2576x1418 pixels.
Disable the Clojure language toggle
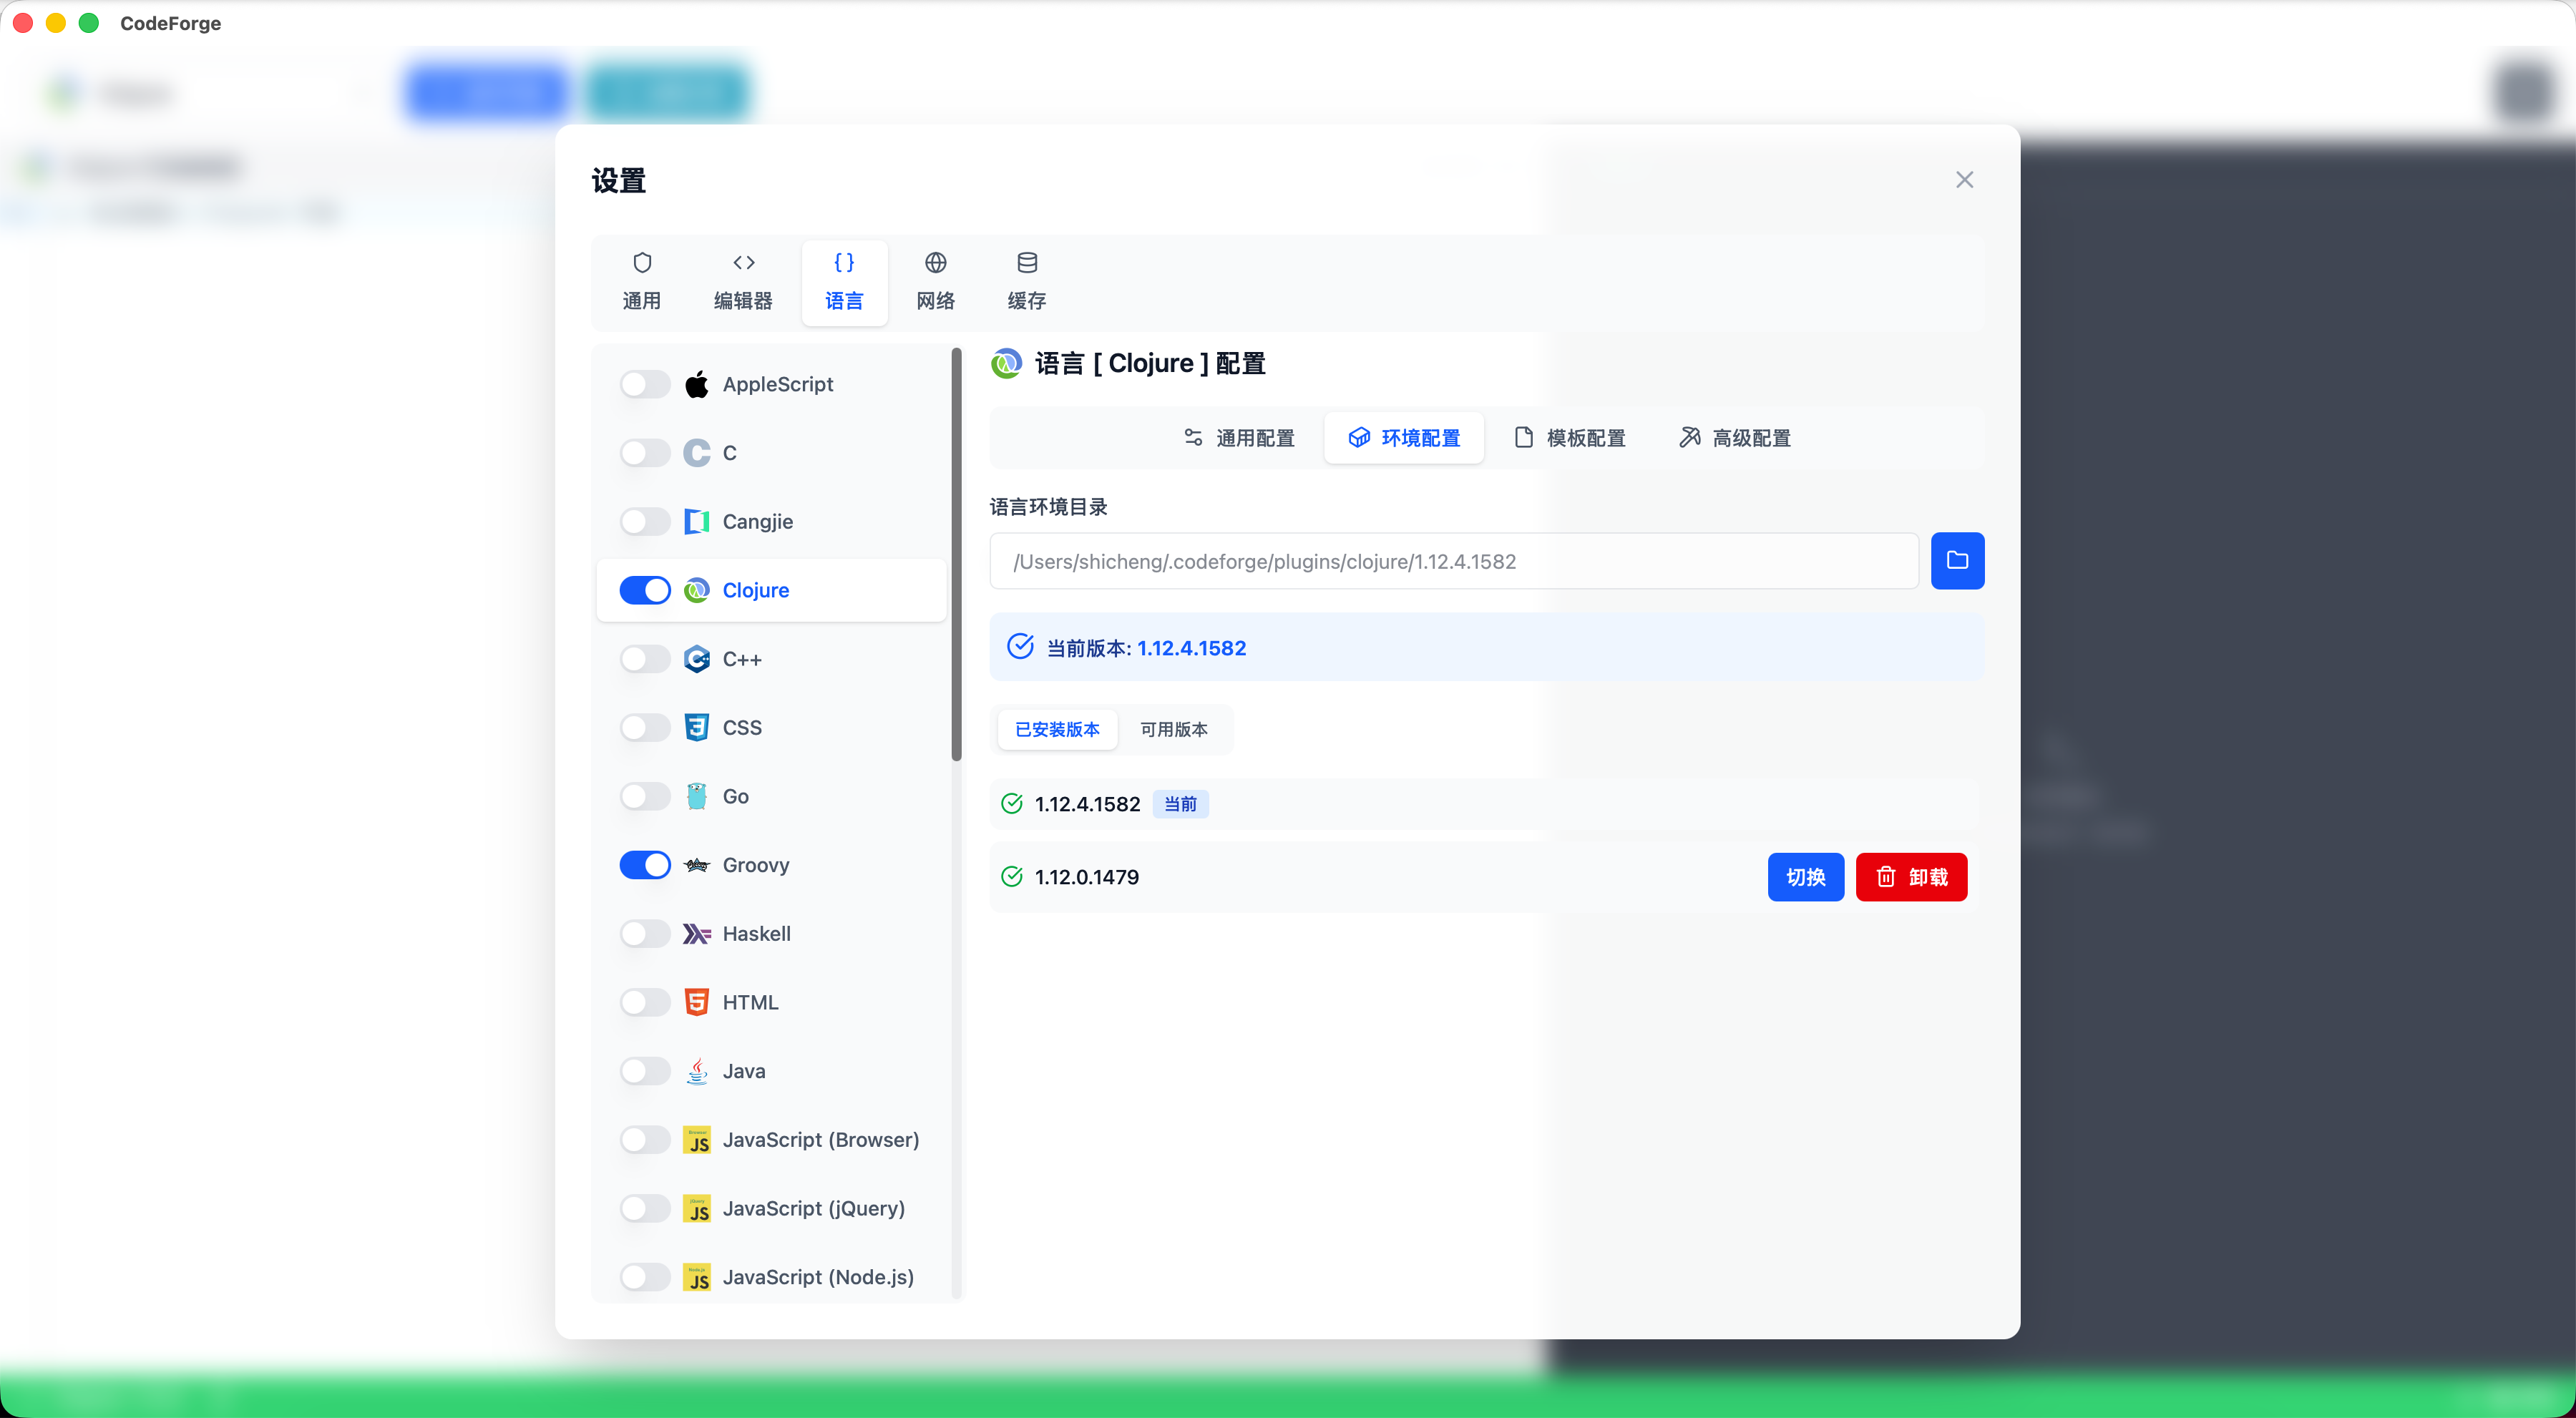645,590
